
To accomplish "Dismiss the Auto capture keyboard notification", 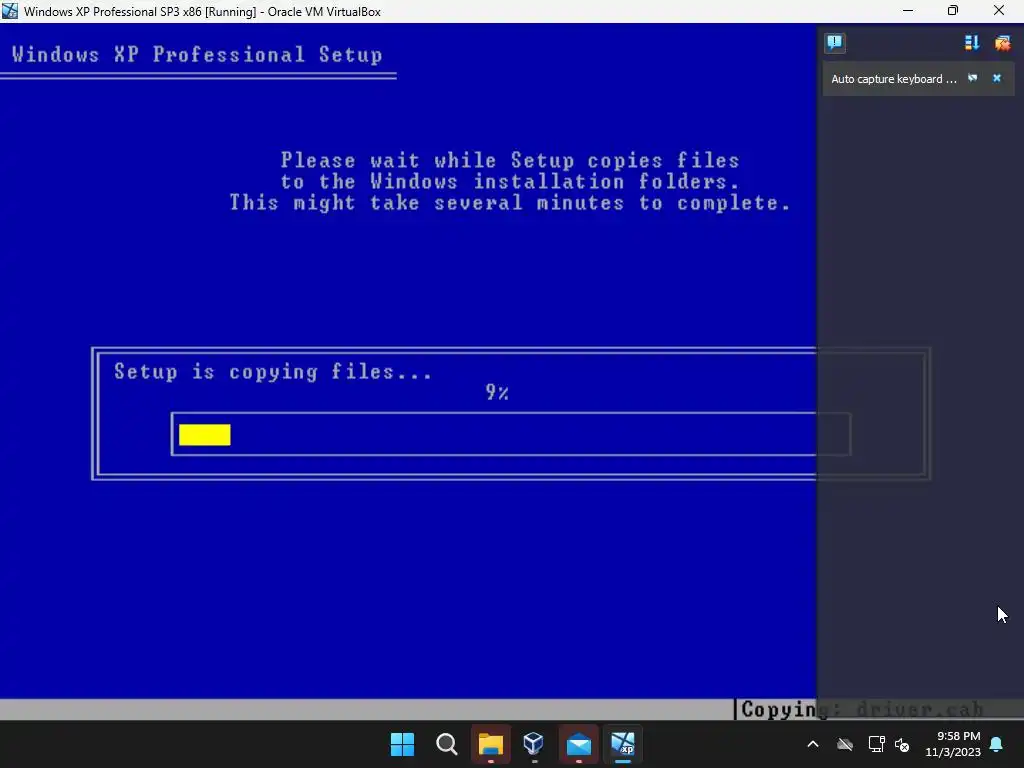I will [x=997, y=78].
